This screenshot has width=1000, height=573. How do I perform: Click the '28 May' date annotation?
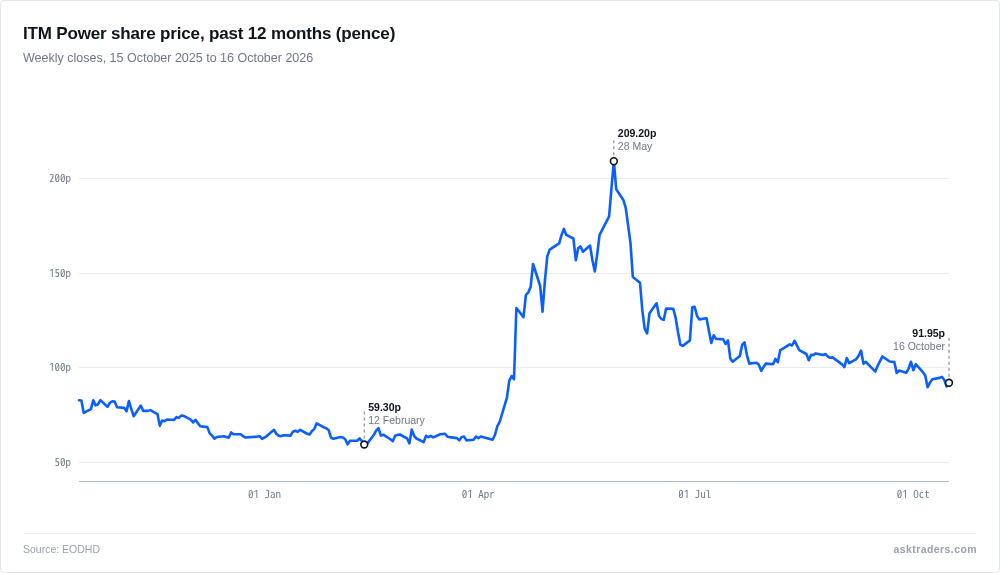pyautogui.click(x=635, y=146)
